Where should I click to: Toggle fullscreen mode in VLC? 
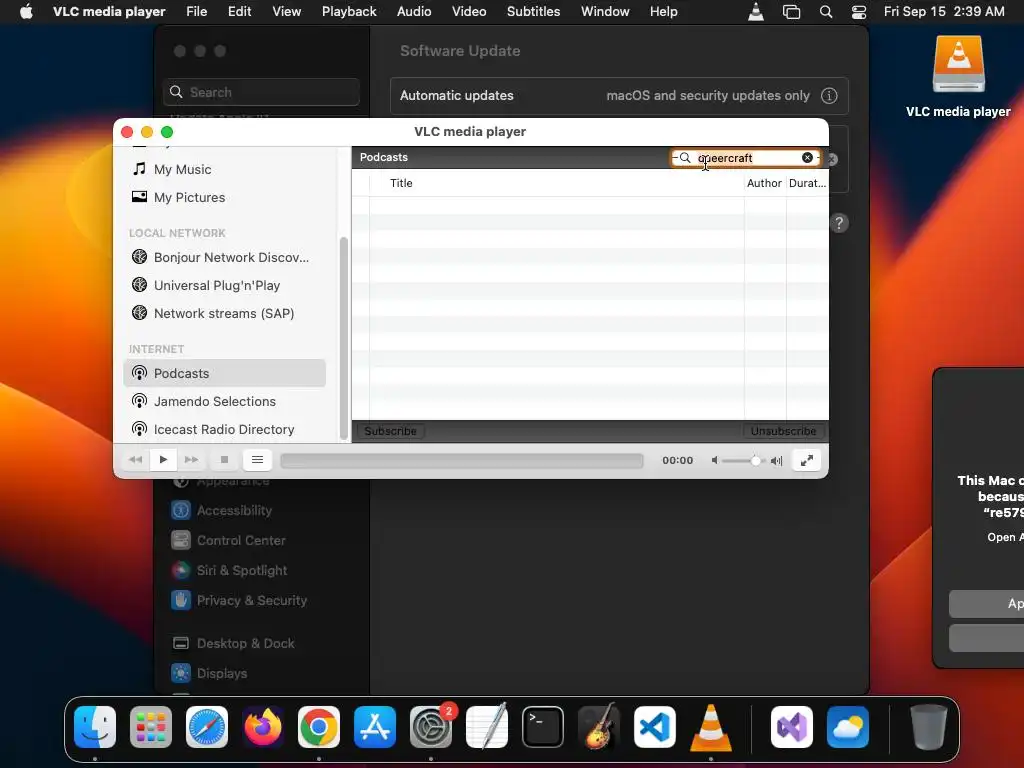click(x=807, y=460)
